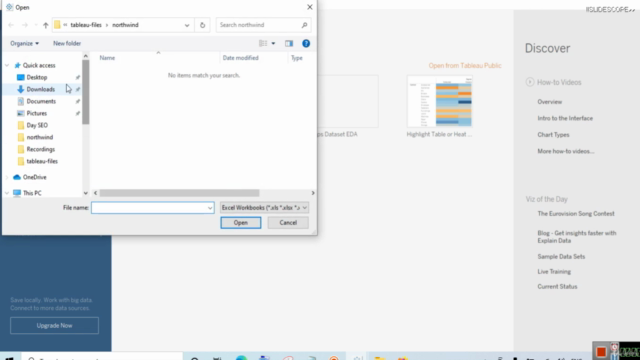Screen dimensions: 640x360
Task: Unpin Desktop pin icon
Action: 78,77
